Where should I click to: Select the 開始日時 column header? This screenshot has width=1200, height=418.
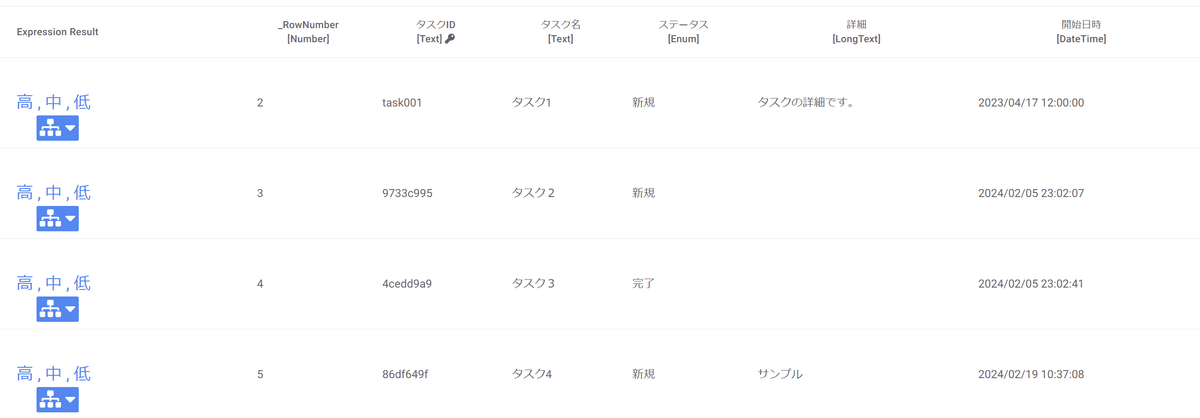pos(1081,32)
